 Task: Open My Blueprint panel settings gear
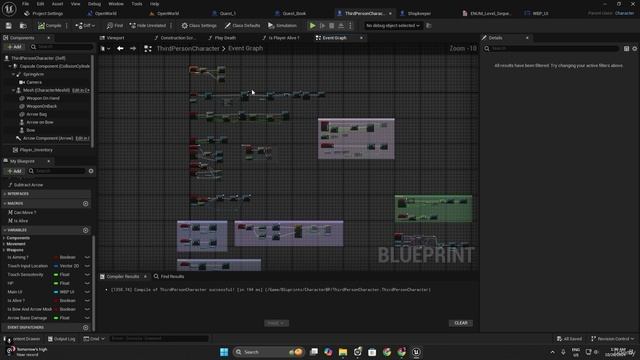(91, 171)
